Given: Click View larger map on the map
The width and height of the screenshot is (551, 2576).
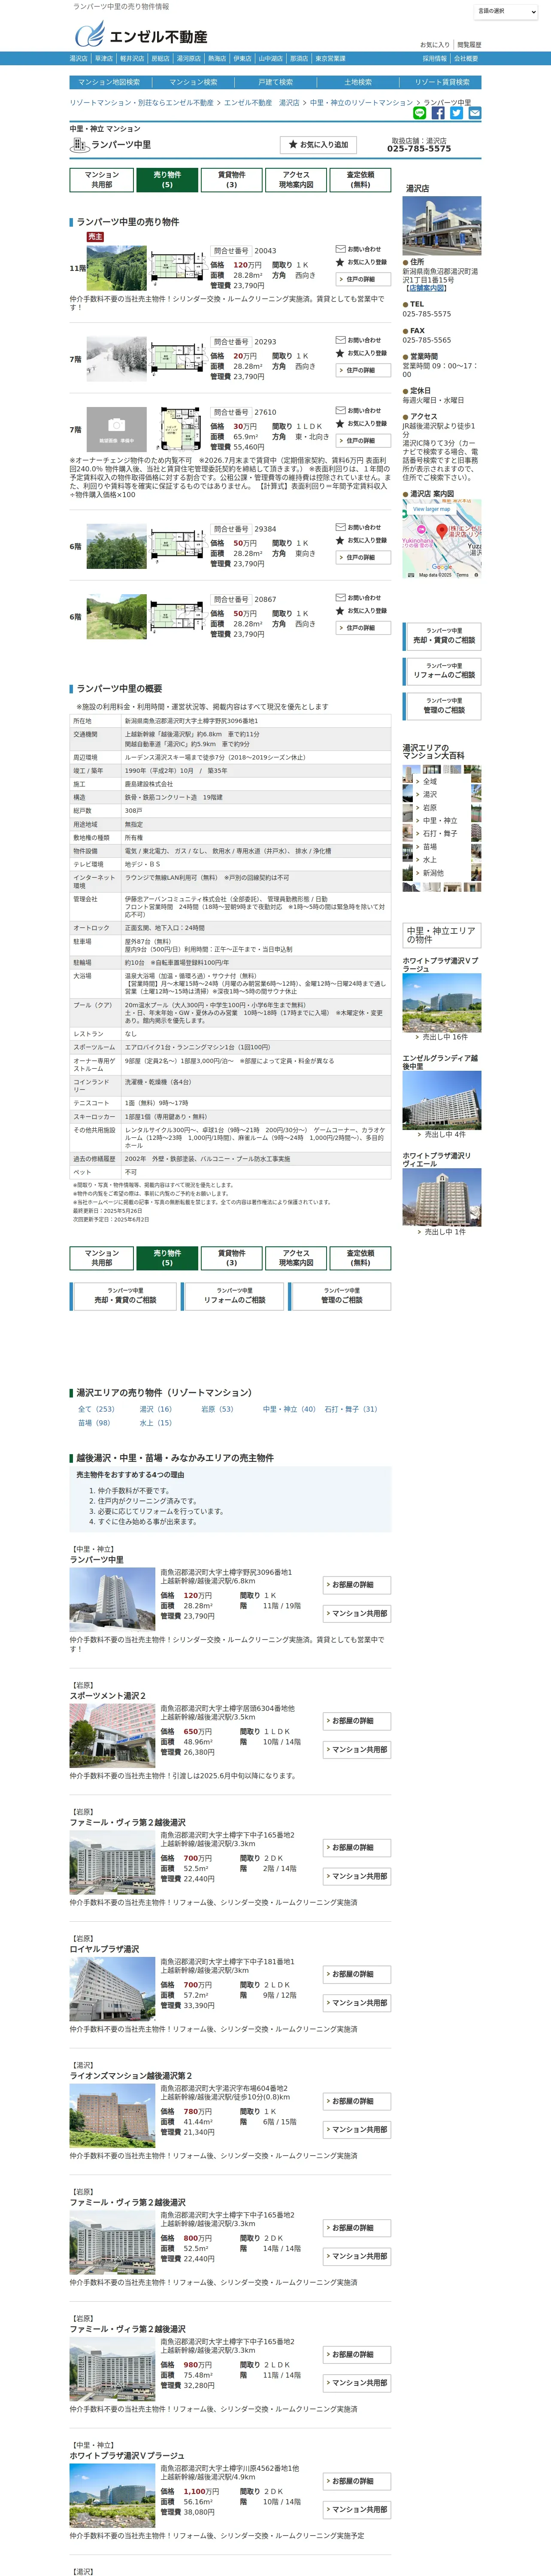Looking at the screenshot, I should coord(432,509).
